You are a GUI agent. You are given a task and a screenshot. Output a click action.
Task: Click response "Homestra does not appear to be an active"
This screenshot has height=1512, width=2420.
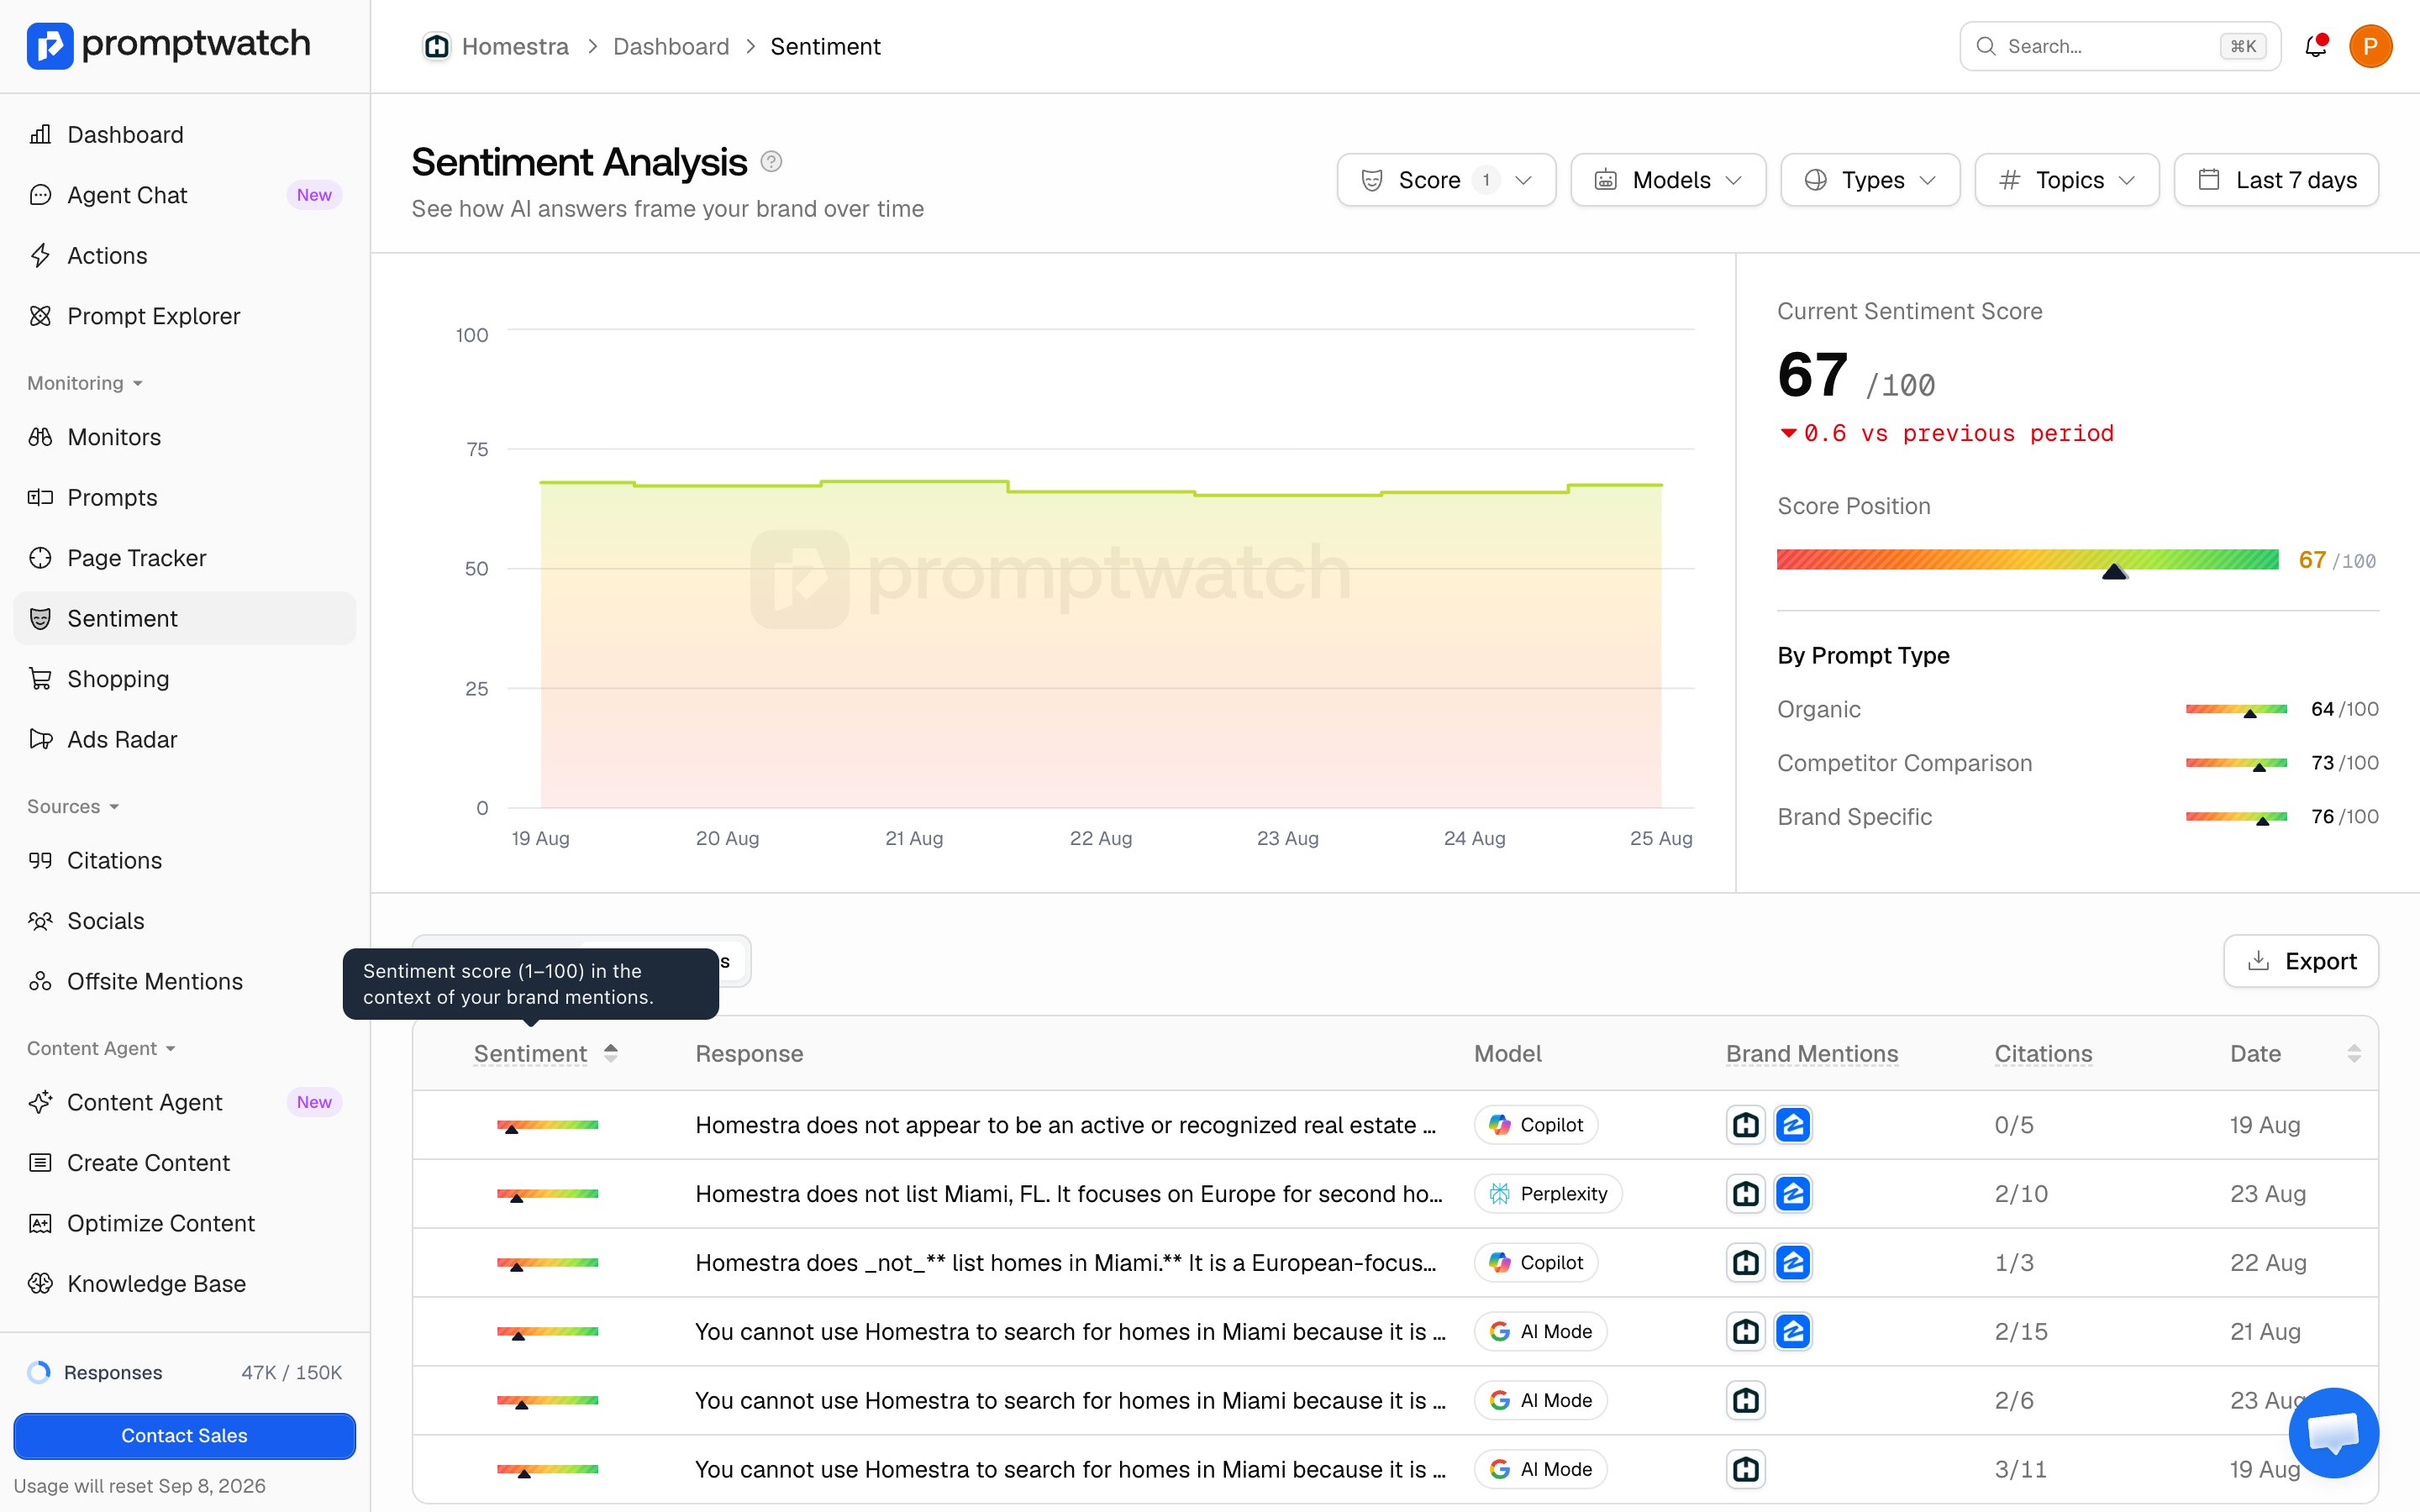(1065, 1125)
